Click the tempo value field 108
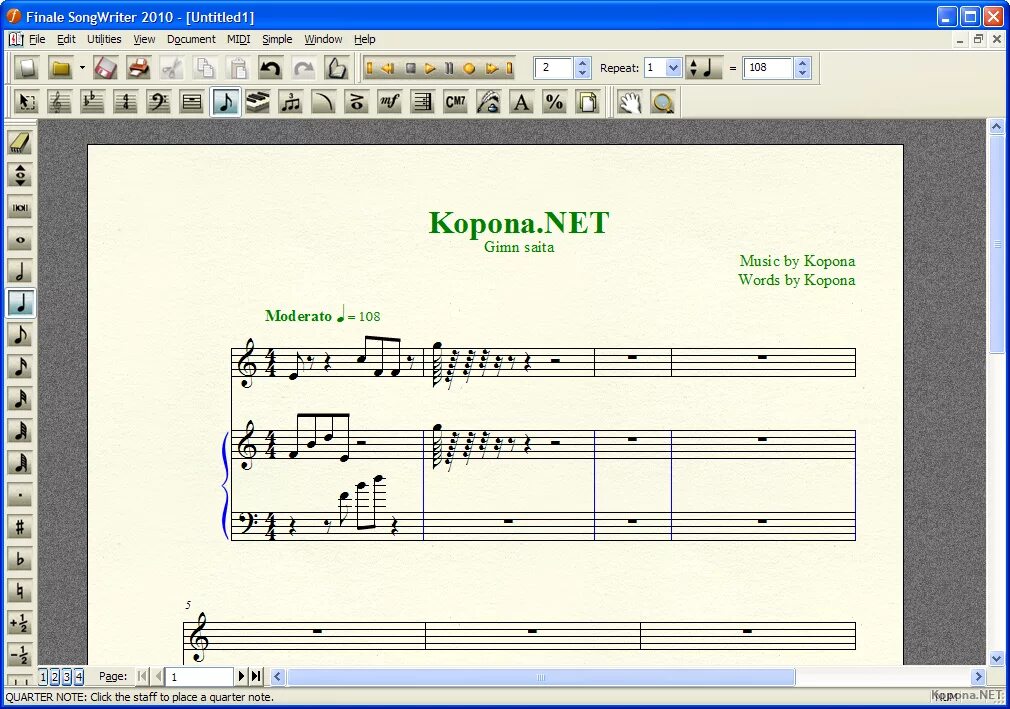This screenshot has height=709, width=1010. tap(768, 68)
